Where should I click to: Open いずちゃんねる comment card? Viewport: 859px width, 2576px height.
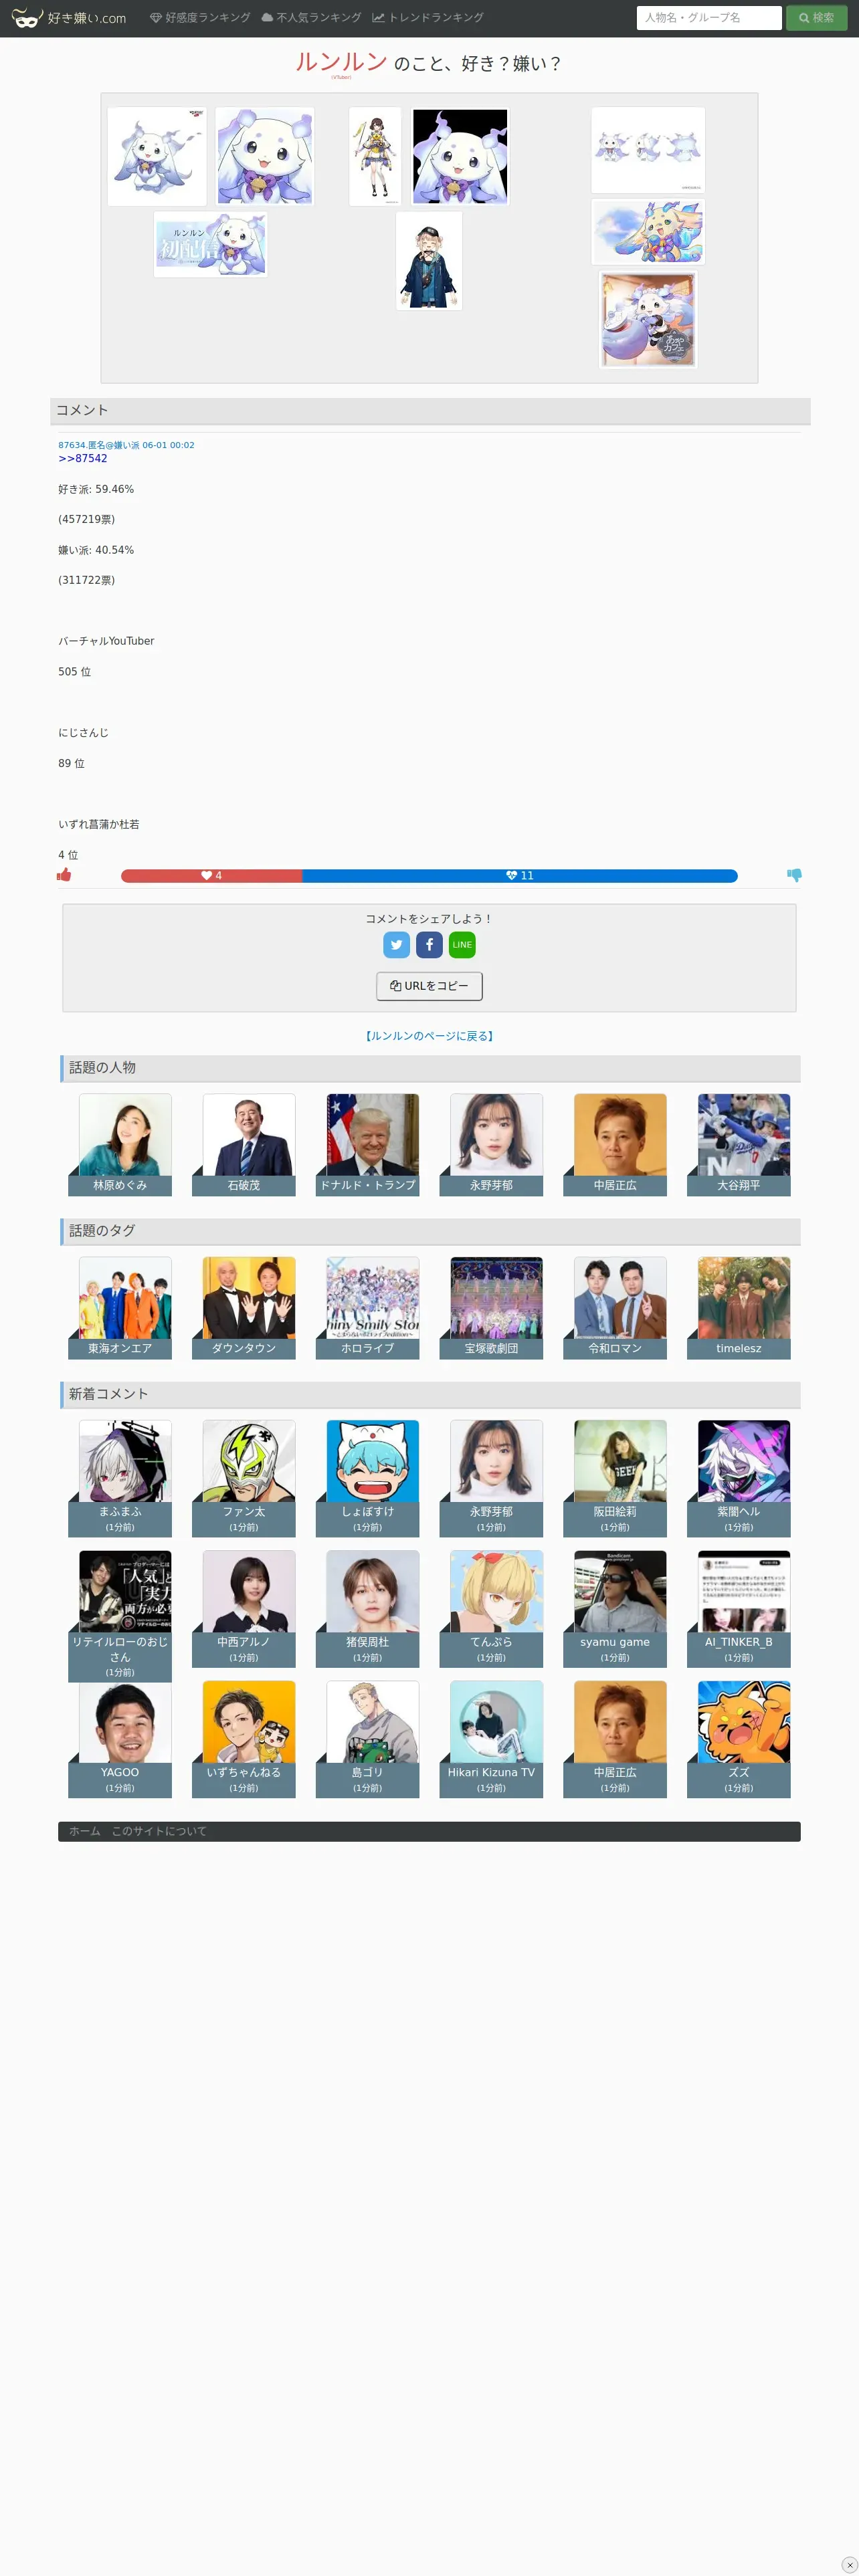point(244,1739)
